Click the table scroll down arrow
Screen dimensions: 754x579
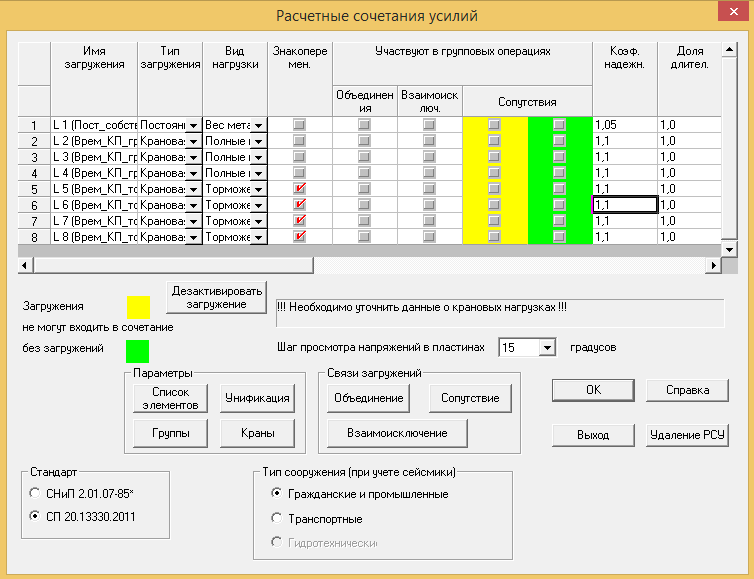pos(729,250)
